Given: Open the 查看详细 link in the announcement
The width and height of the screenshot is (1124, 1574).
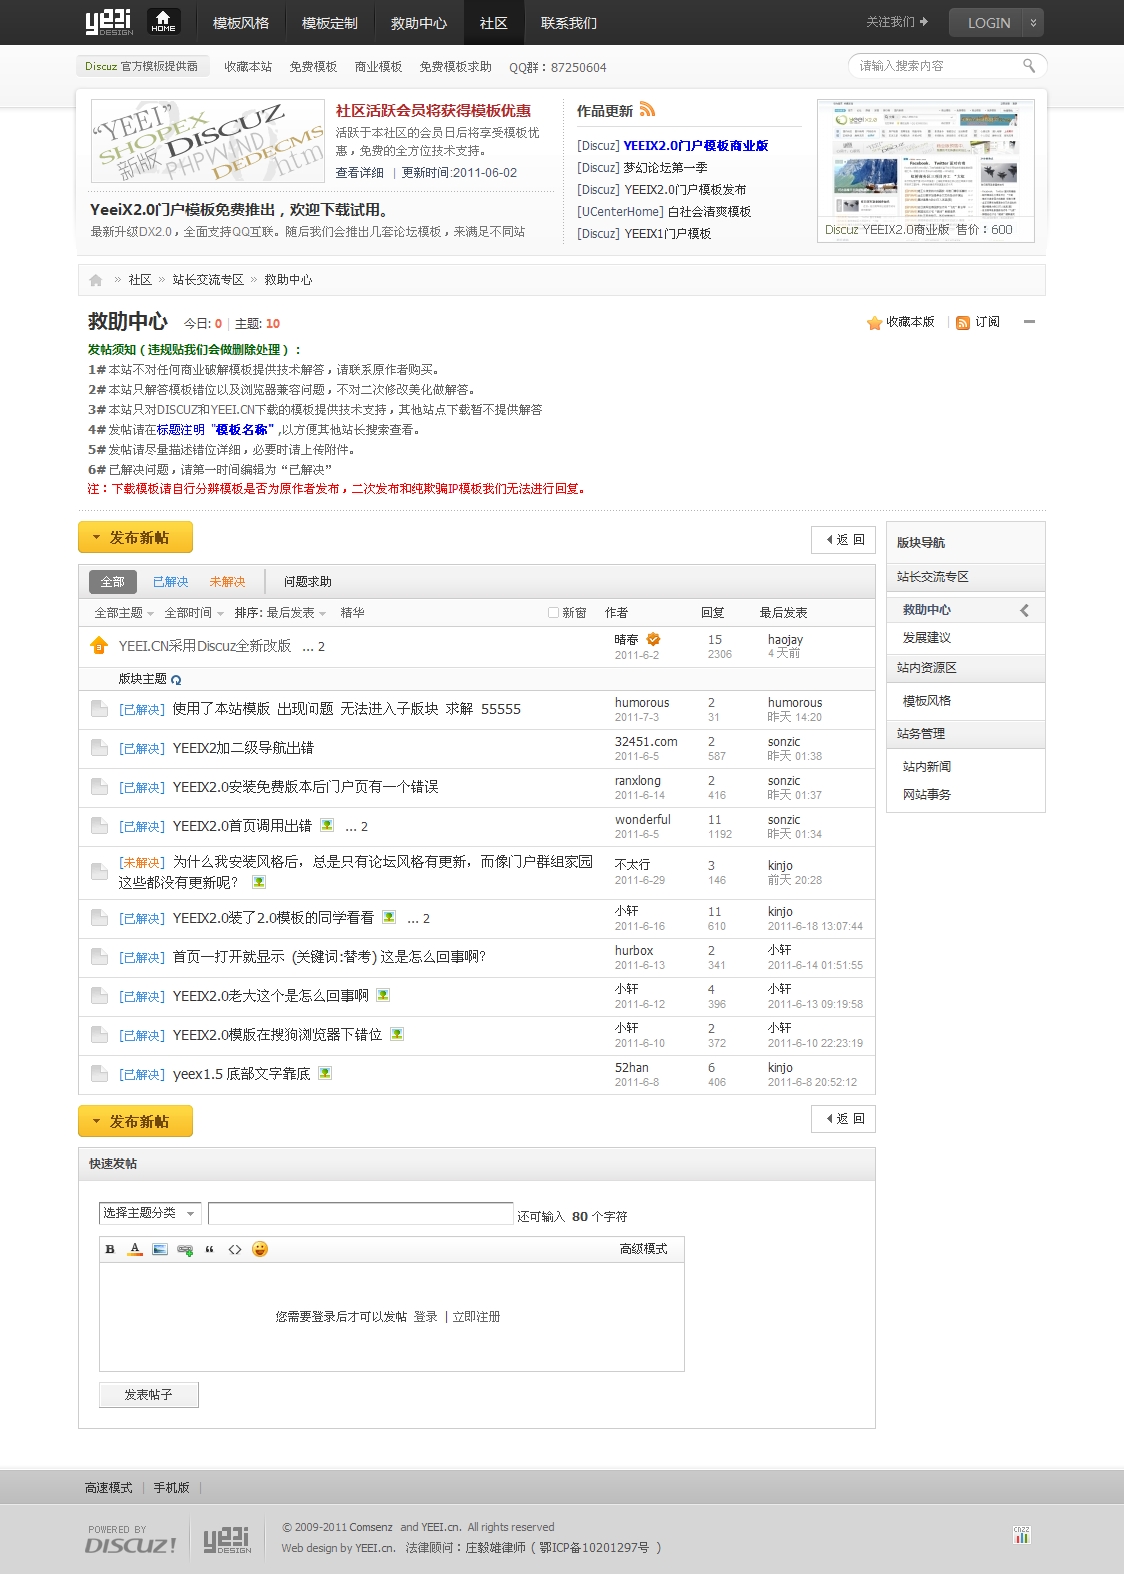Looking at the screenshot, I should [x=360, y=173].
